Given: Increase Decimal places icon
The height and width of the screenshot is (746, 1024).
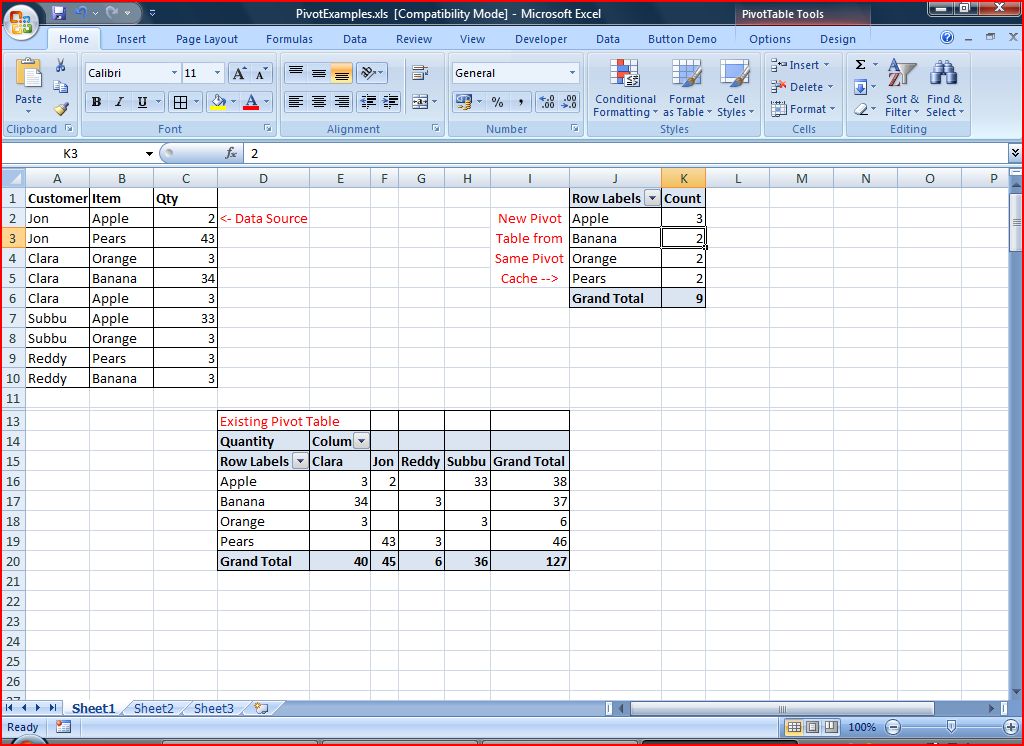Looking at the screenshot, I should pyautogui.click(x=547, y=102).
